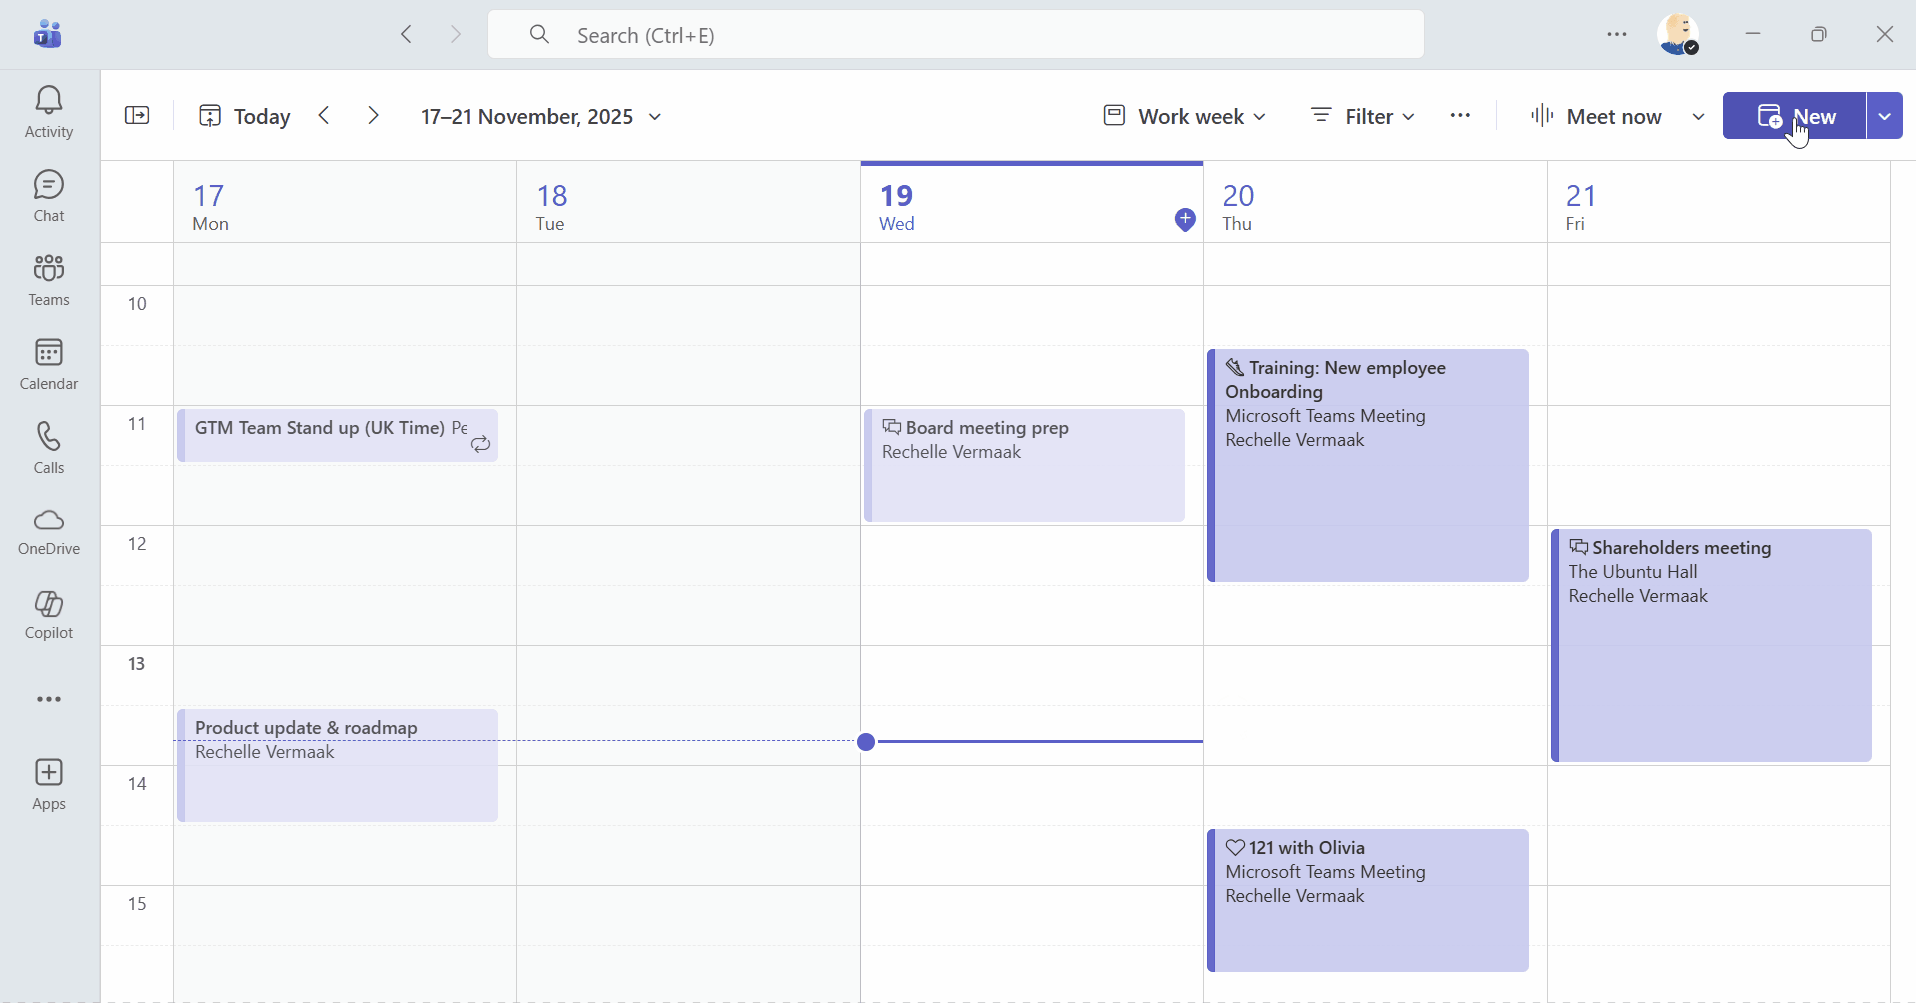This screenshot has width=1916, height=1003.
Task: Switch to the Calendar section
Action: click(48, 361)
